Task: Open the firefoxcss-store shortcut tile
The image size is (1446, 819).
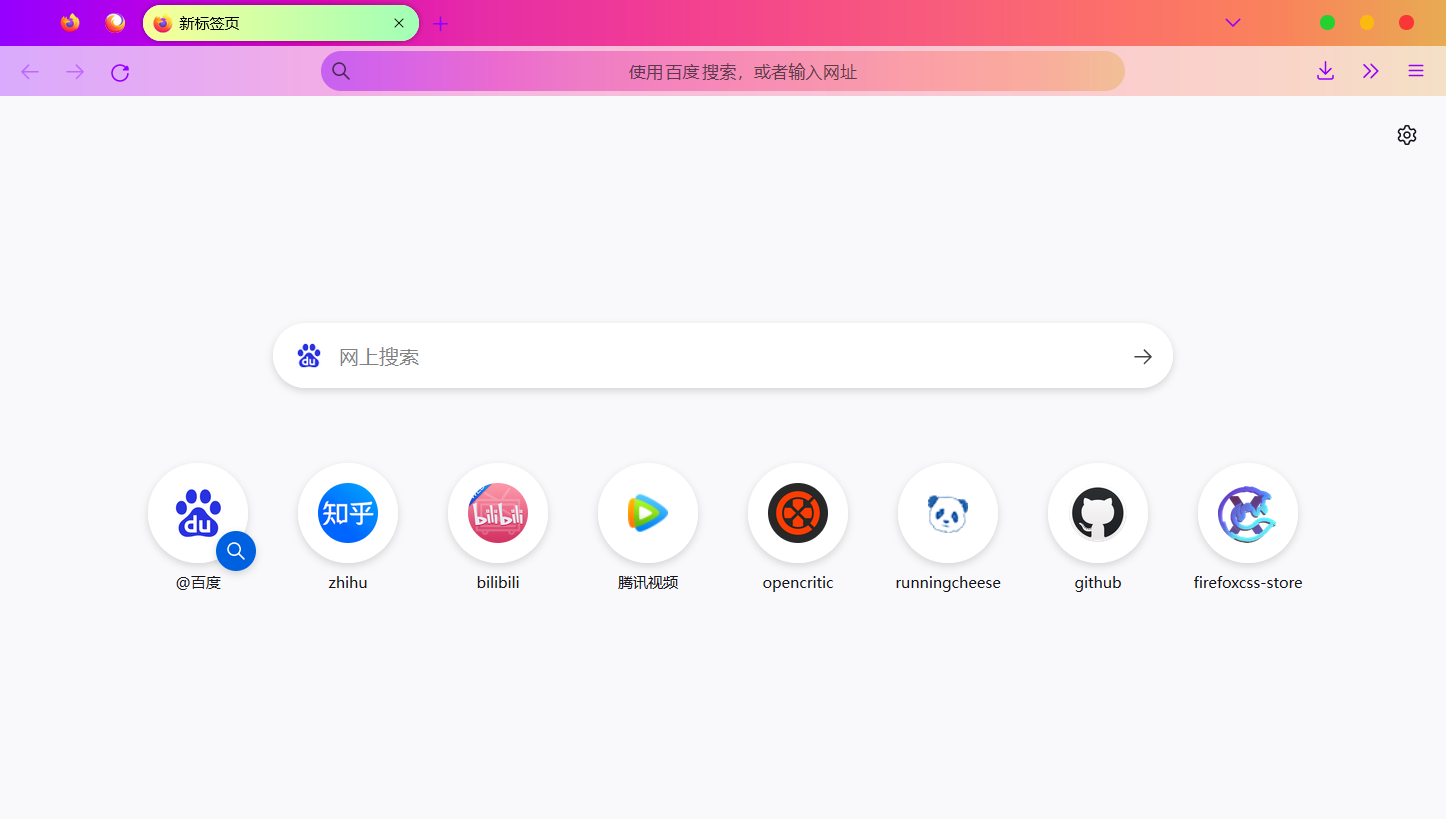Action: [x=1248, y=513]
